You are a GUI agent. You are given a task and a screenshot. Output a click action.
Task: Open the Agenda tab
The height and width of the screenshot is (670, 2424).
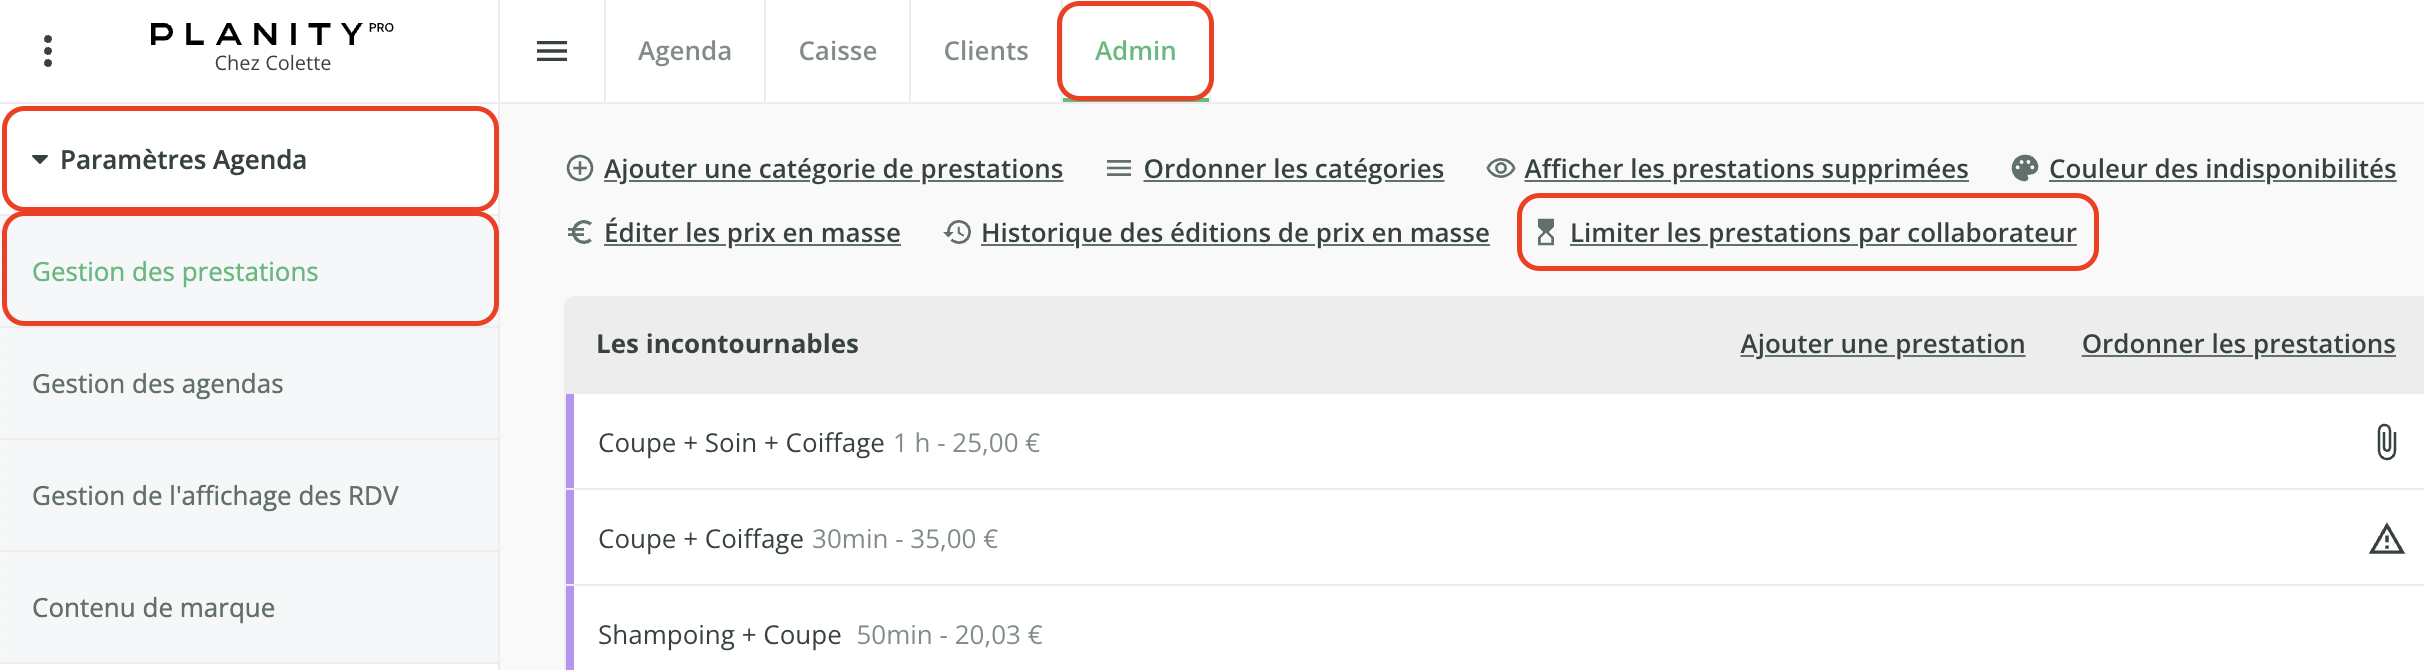pos(685,51)
